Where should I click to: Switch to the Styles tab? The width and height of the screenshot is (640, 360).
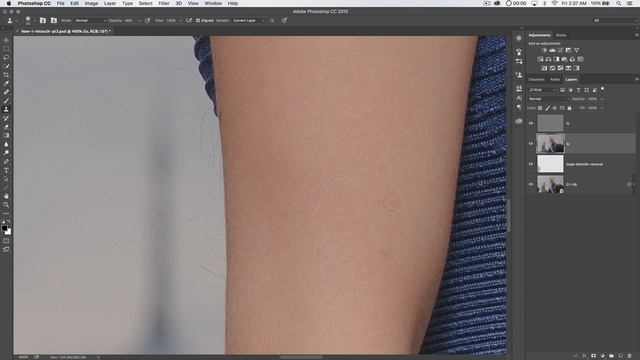coord(561,35)
